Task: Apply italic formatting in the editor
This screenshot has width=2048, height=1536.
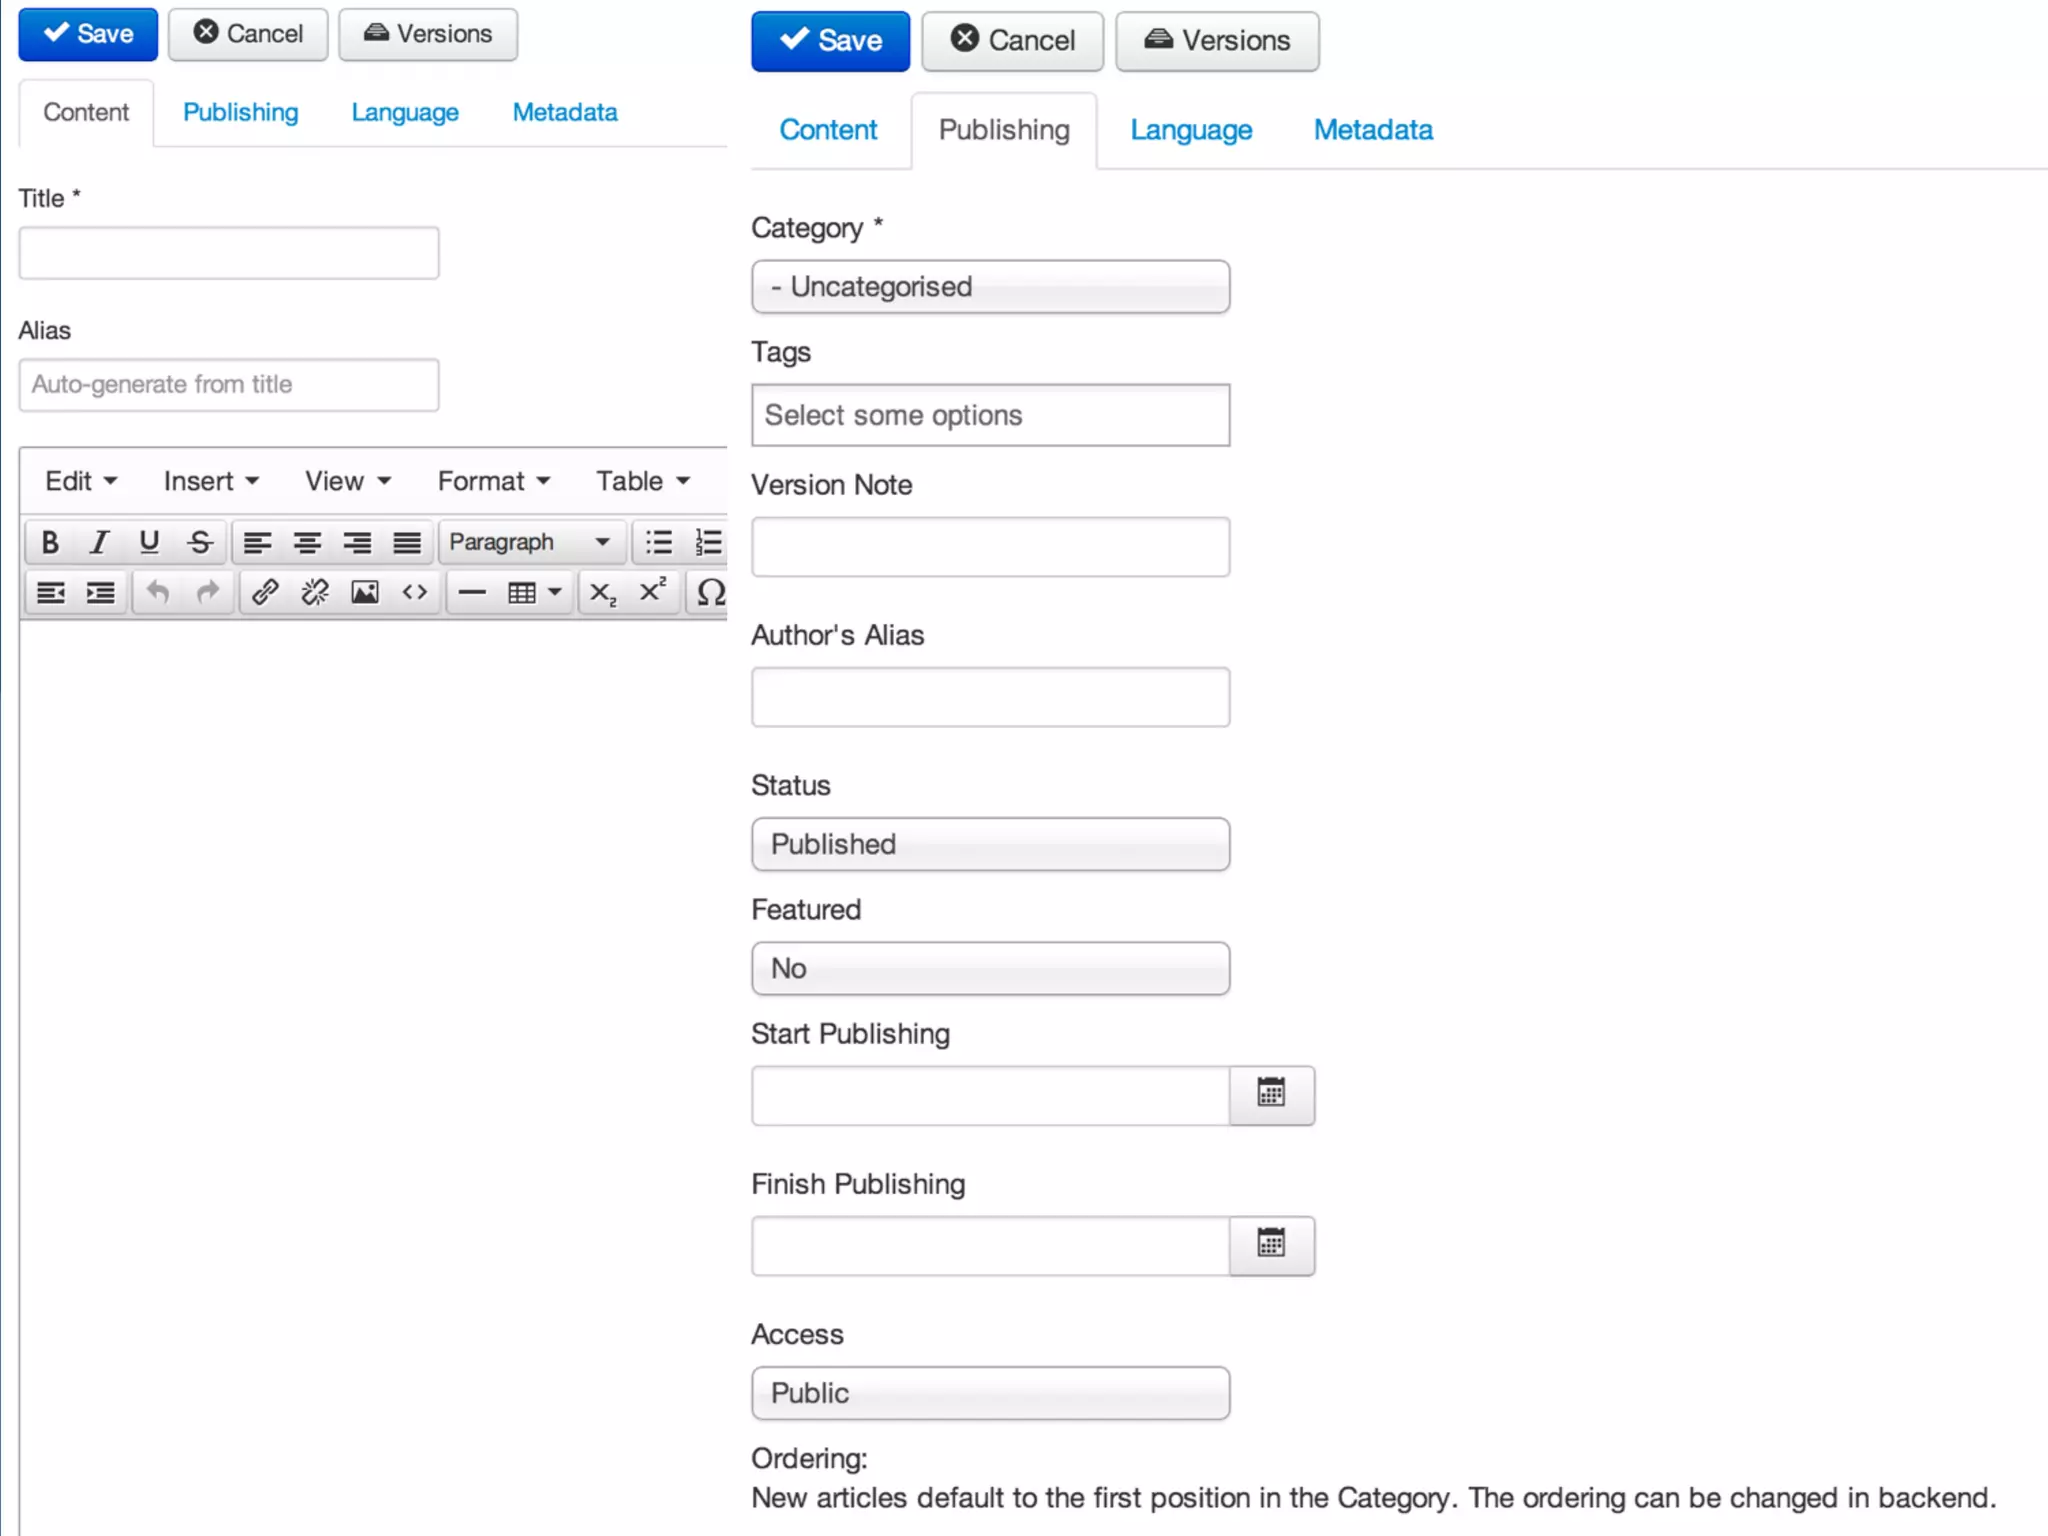Action: tap(99, 542)
